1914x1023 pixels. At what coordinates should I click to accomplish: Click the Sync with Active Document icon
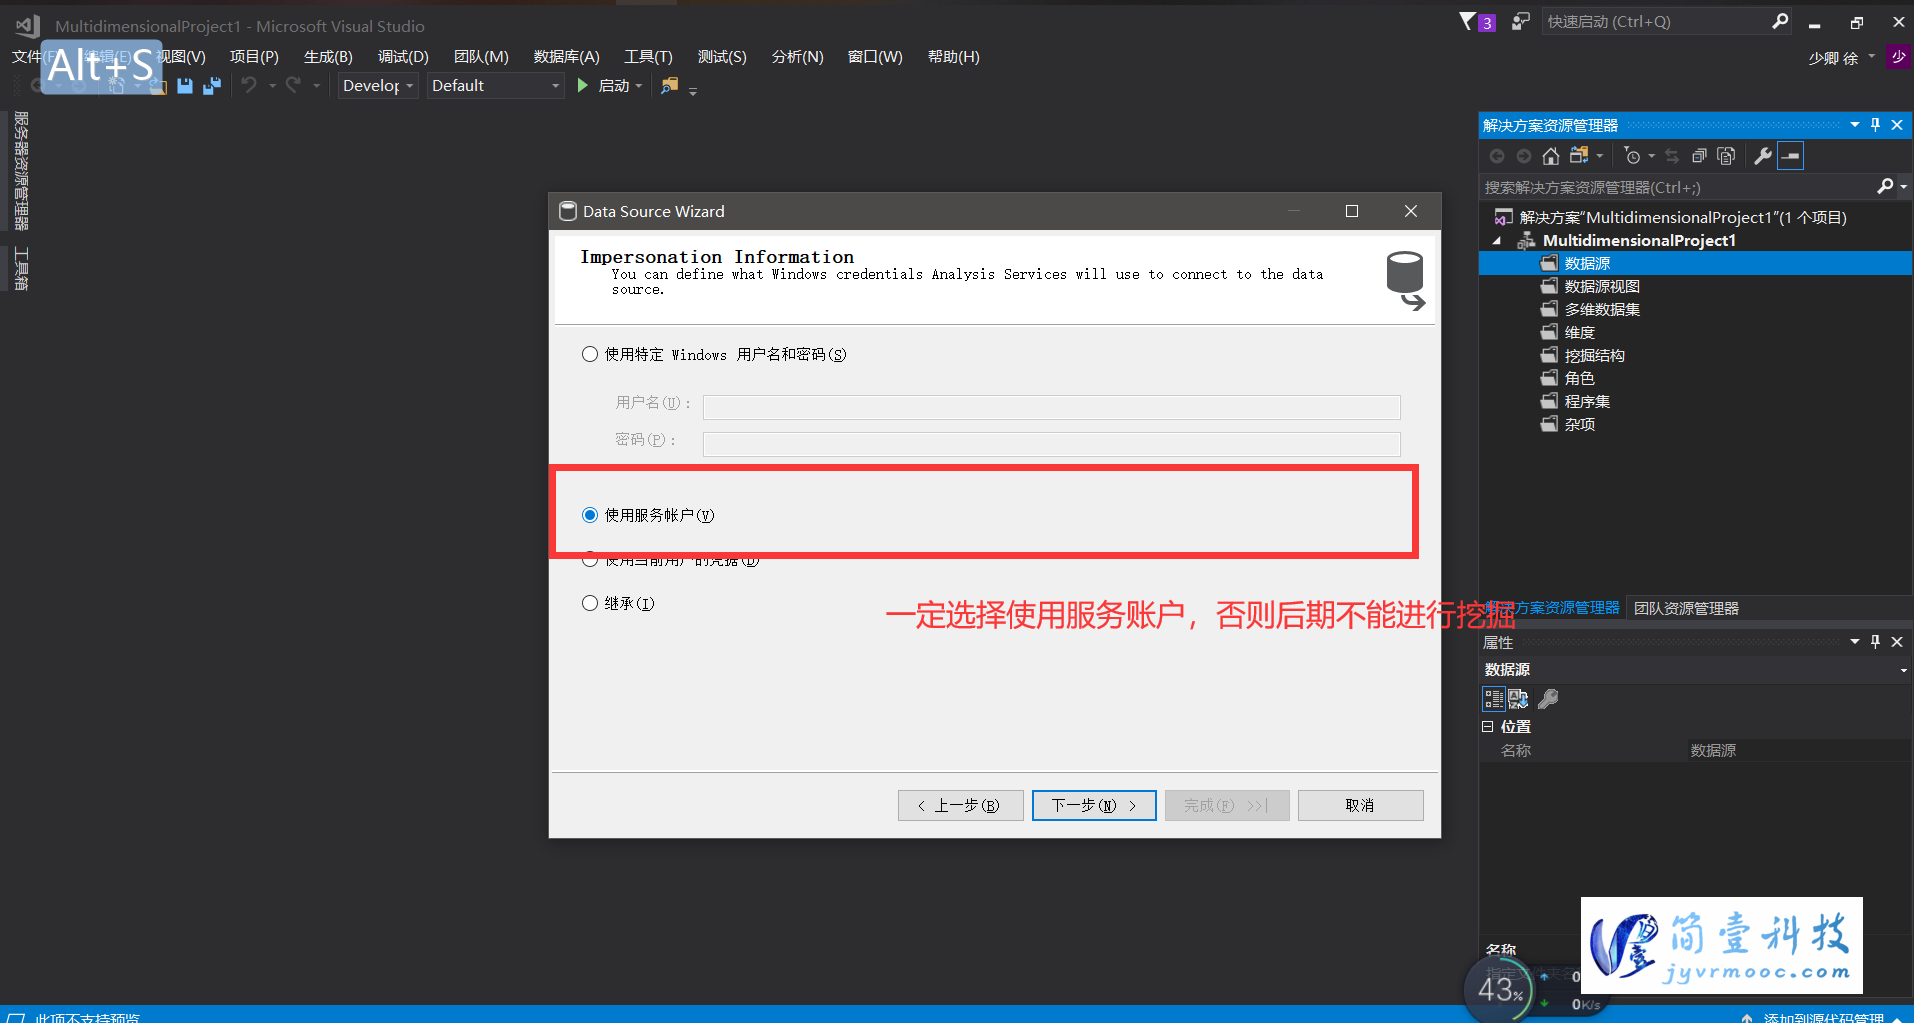pyautogui.click(x=1672, y=156)
